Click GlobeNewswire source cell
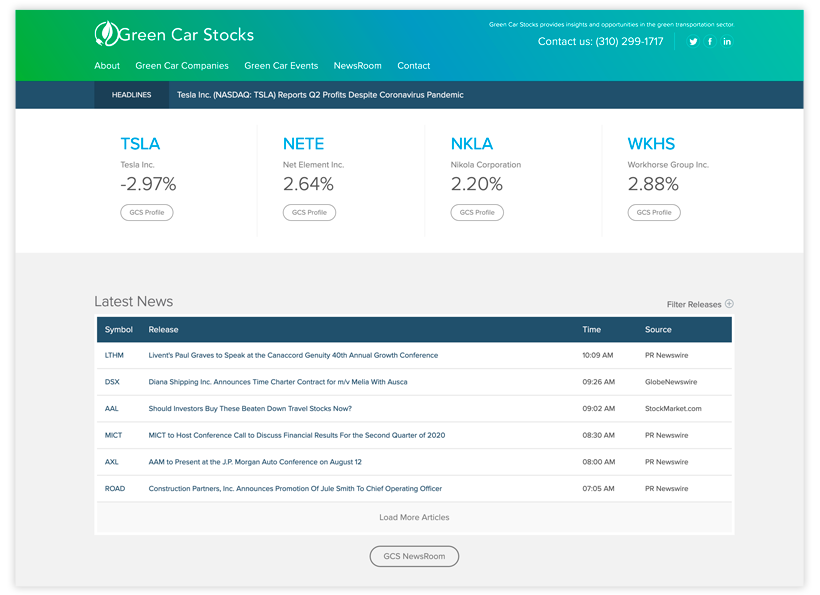The height and width of the screenshot is (595, 820). pyautogui.click(x=671, y=382)
